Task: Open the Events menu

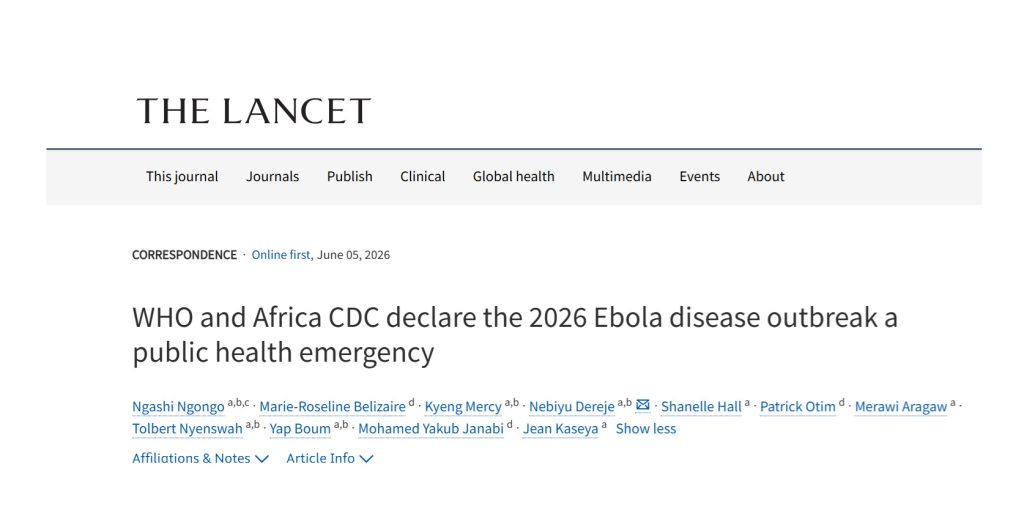Action: (699, 176)
